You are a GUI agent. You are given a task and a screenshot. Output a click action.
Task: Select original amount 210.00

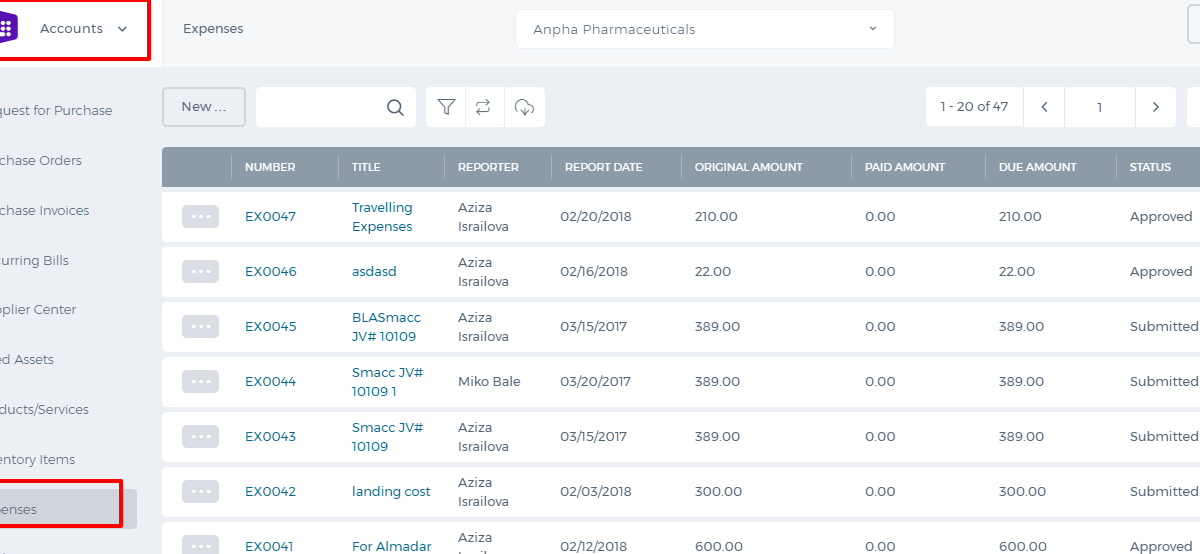716,217
